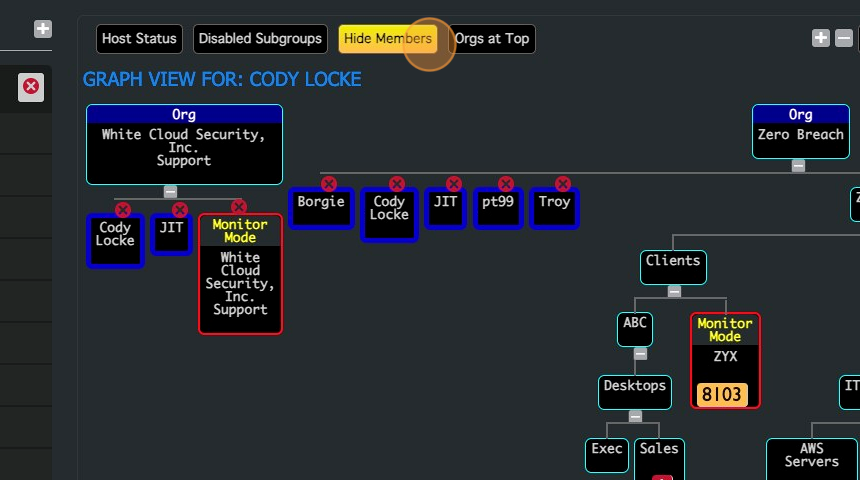The width and height of the screenshot is (860, 480).
Task: Zoom in graph with plus icon
Action: coord(821,38)
